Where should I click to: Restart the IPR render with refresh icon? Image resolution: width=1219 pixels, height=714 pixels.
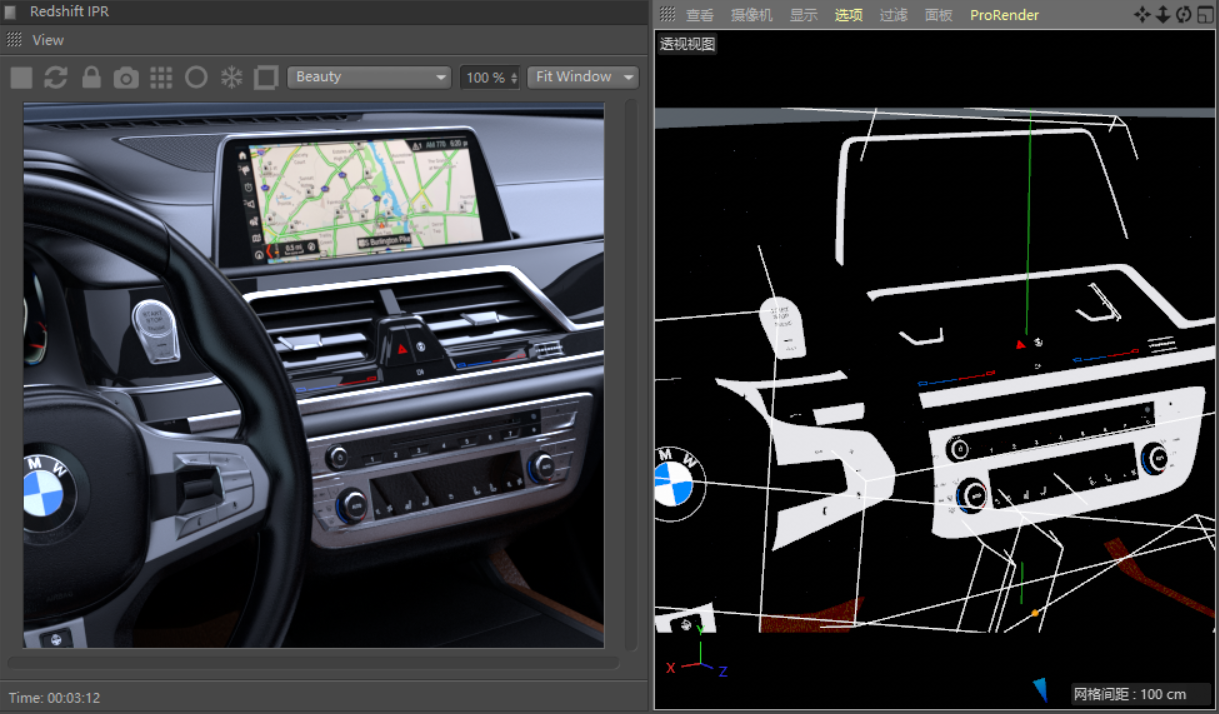[x=56, y=77]
